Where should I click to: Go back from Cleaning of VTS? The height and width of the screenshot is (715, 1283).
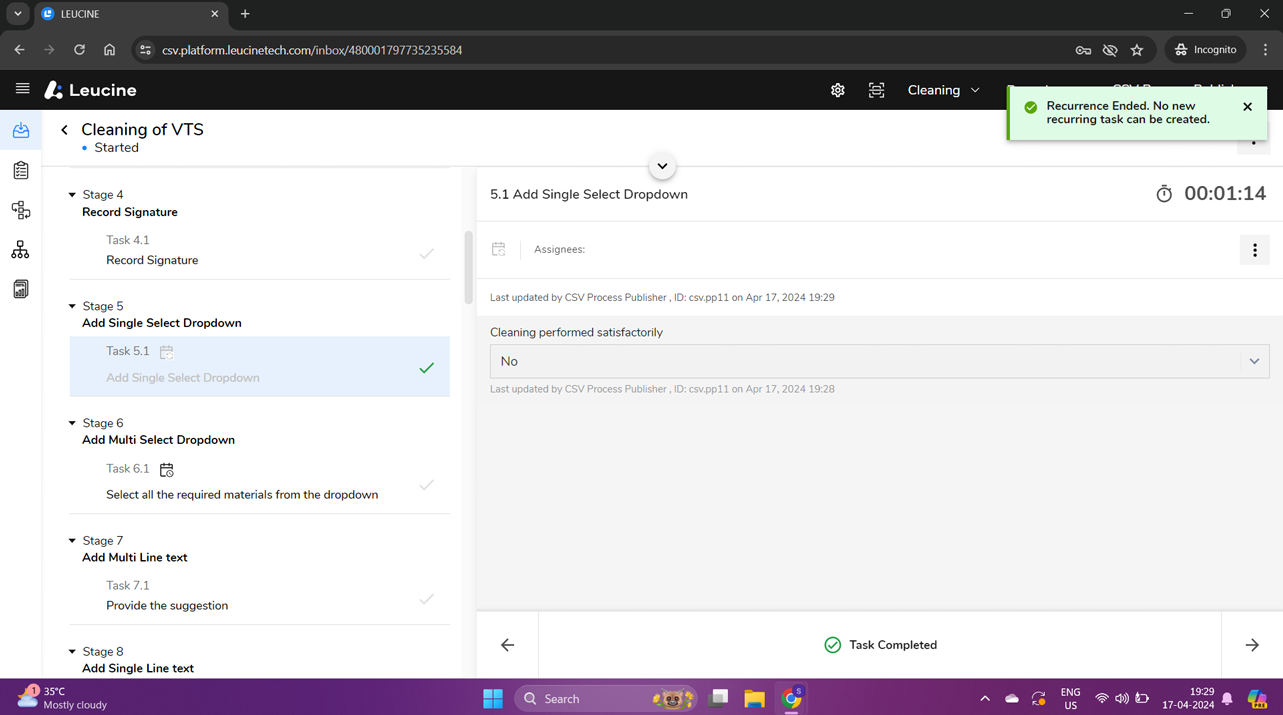tap(65, 130)
